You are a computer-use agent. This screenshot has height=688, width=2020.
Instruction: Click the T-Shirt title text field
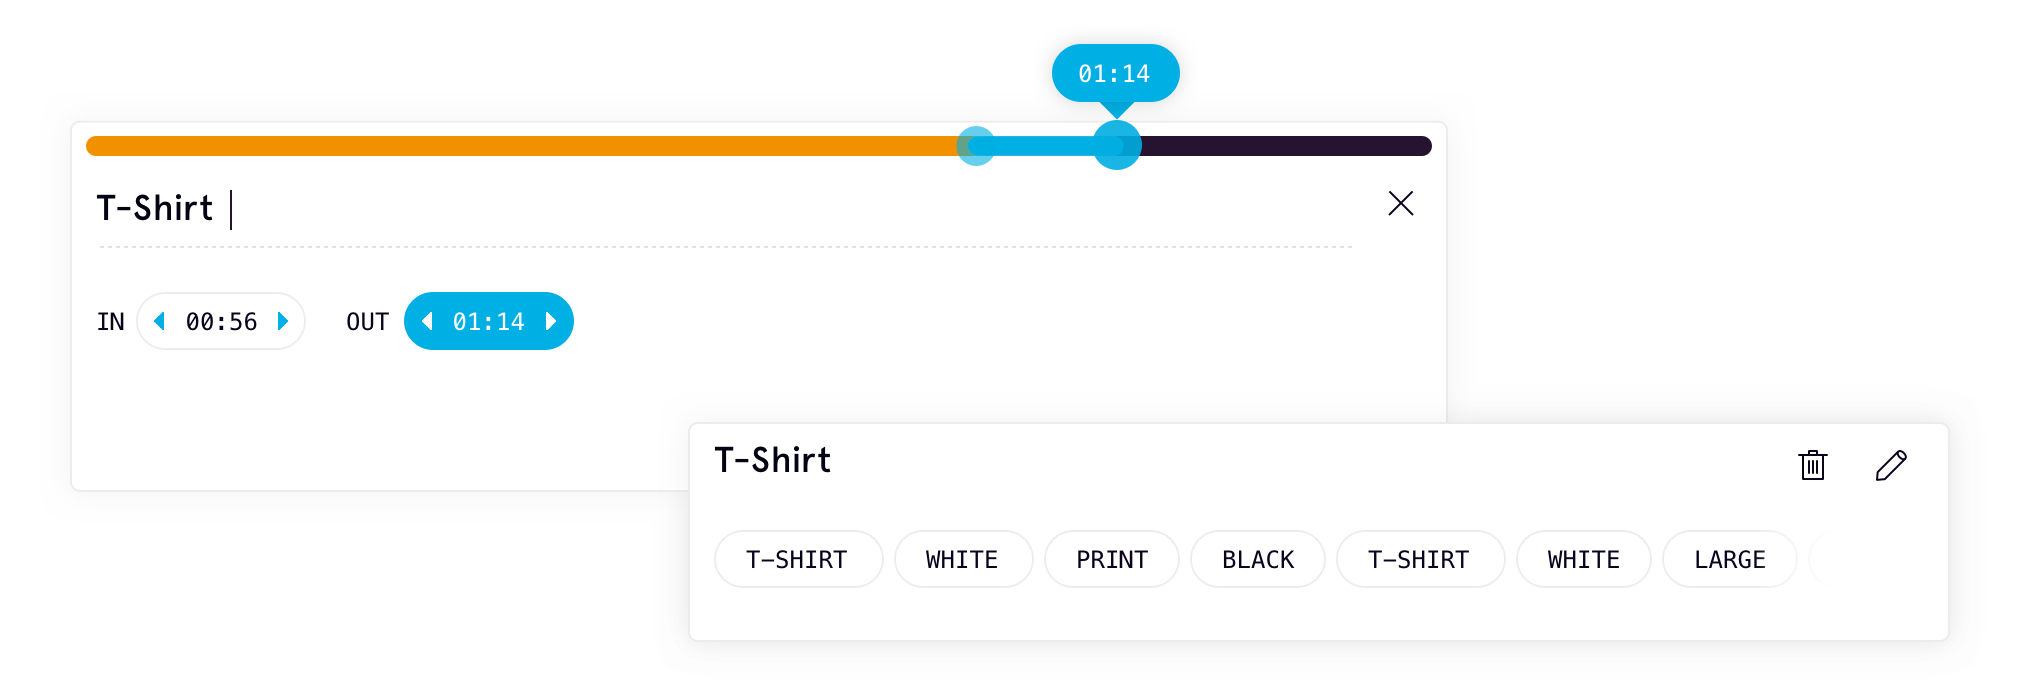(725, 210)
